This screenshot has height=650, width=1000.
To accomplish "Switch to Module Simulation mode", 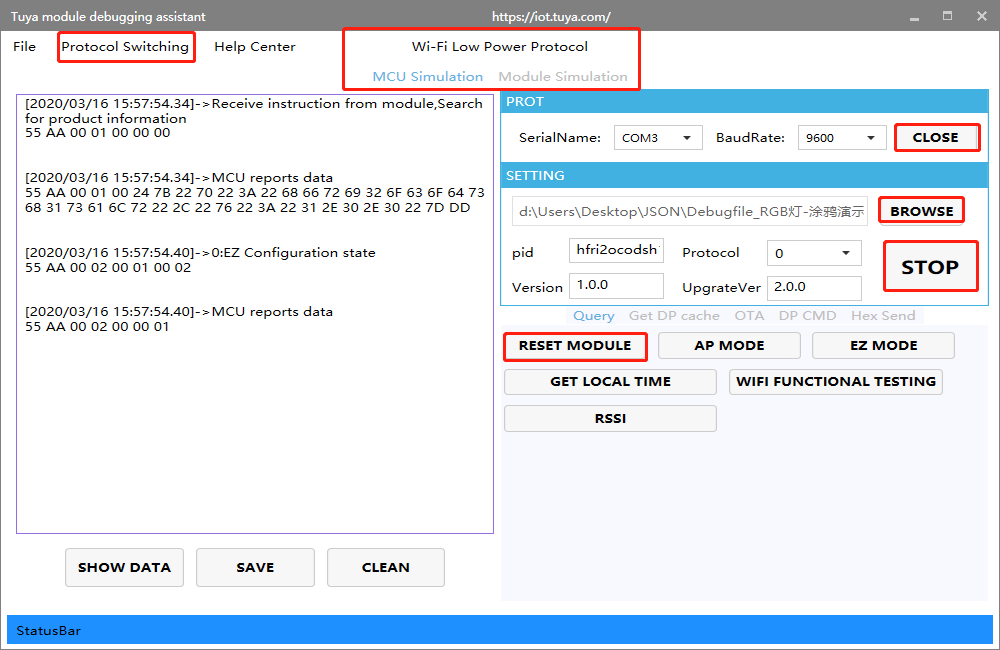I will (x=563, y=77).
